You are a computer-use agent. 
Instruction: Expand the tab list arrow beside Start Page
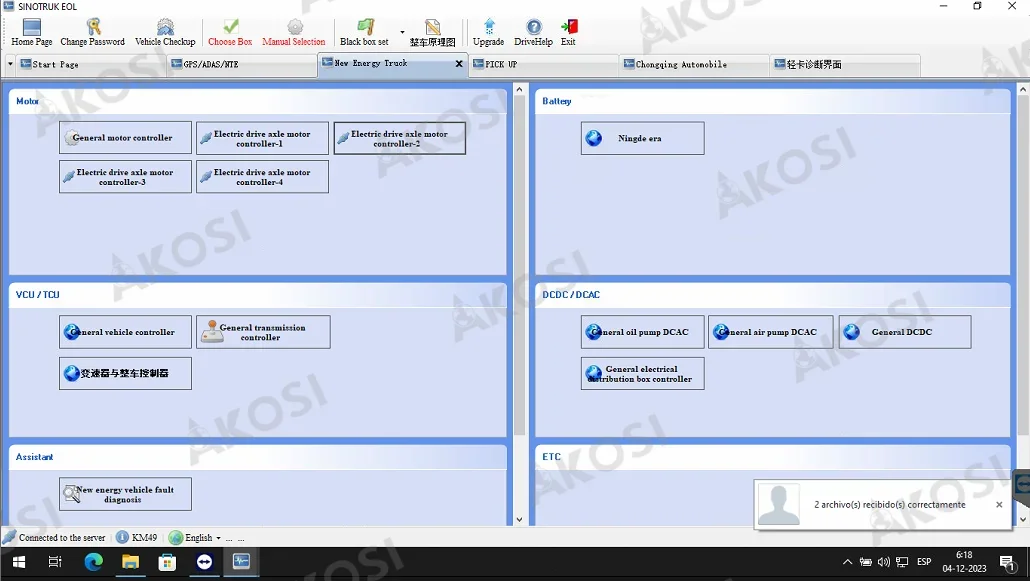pyautogui.click(x=10, y=64)
